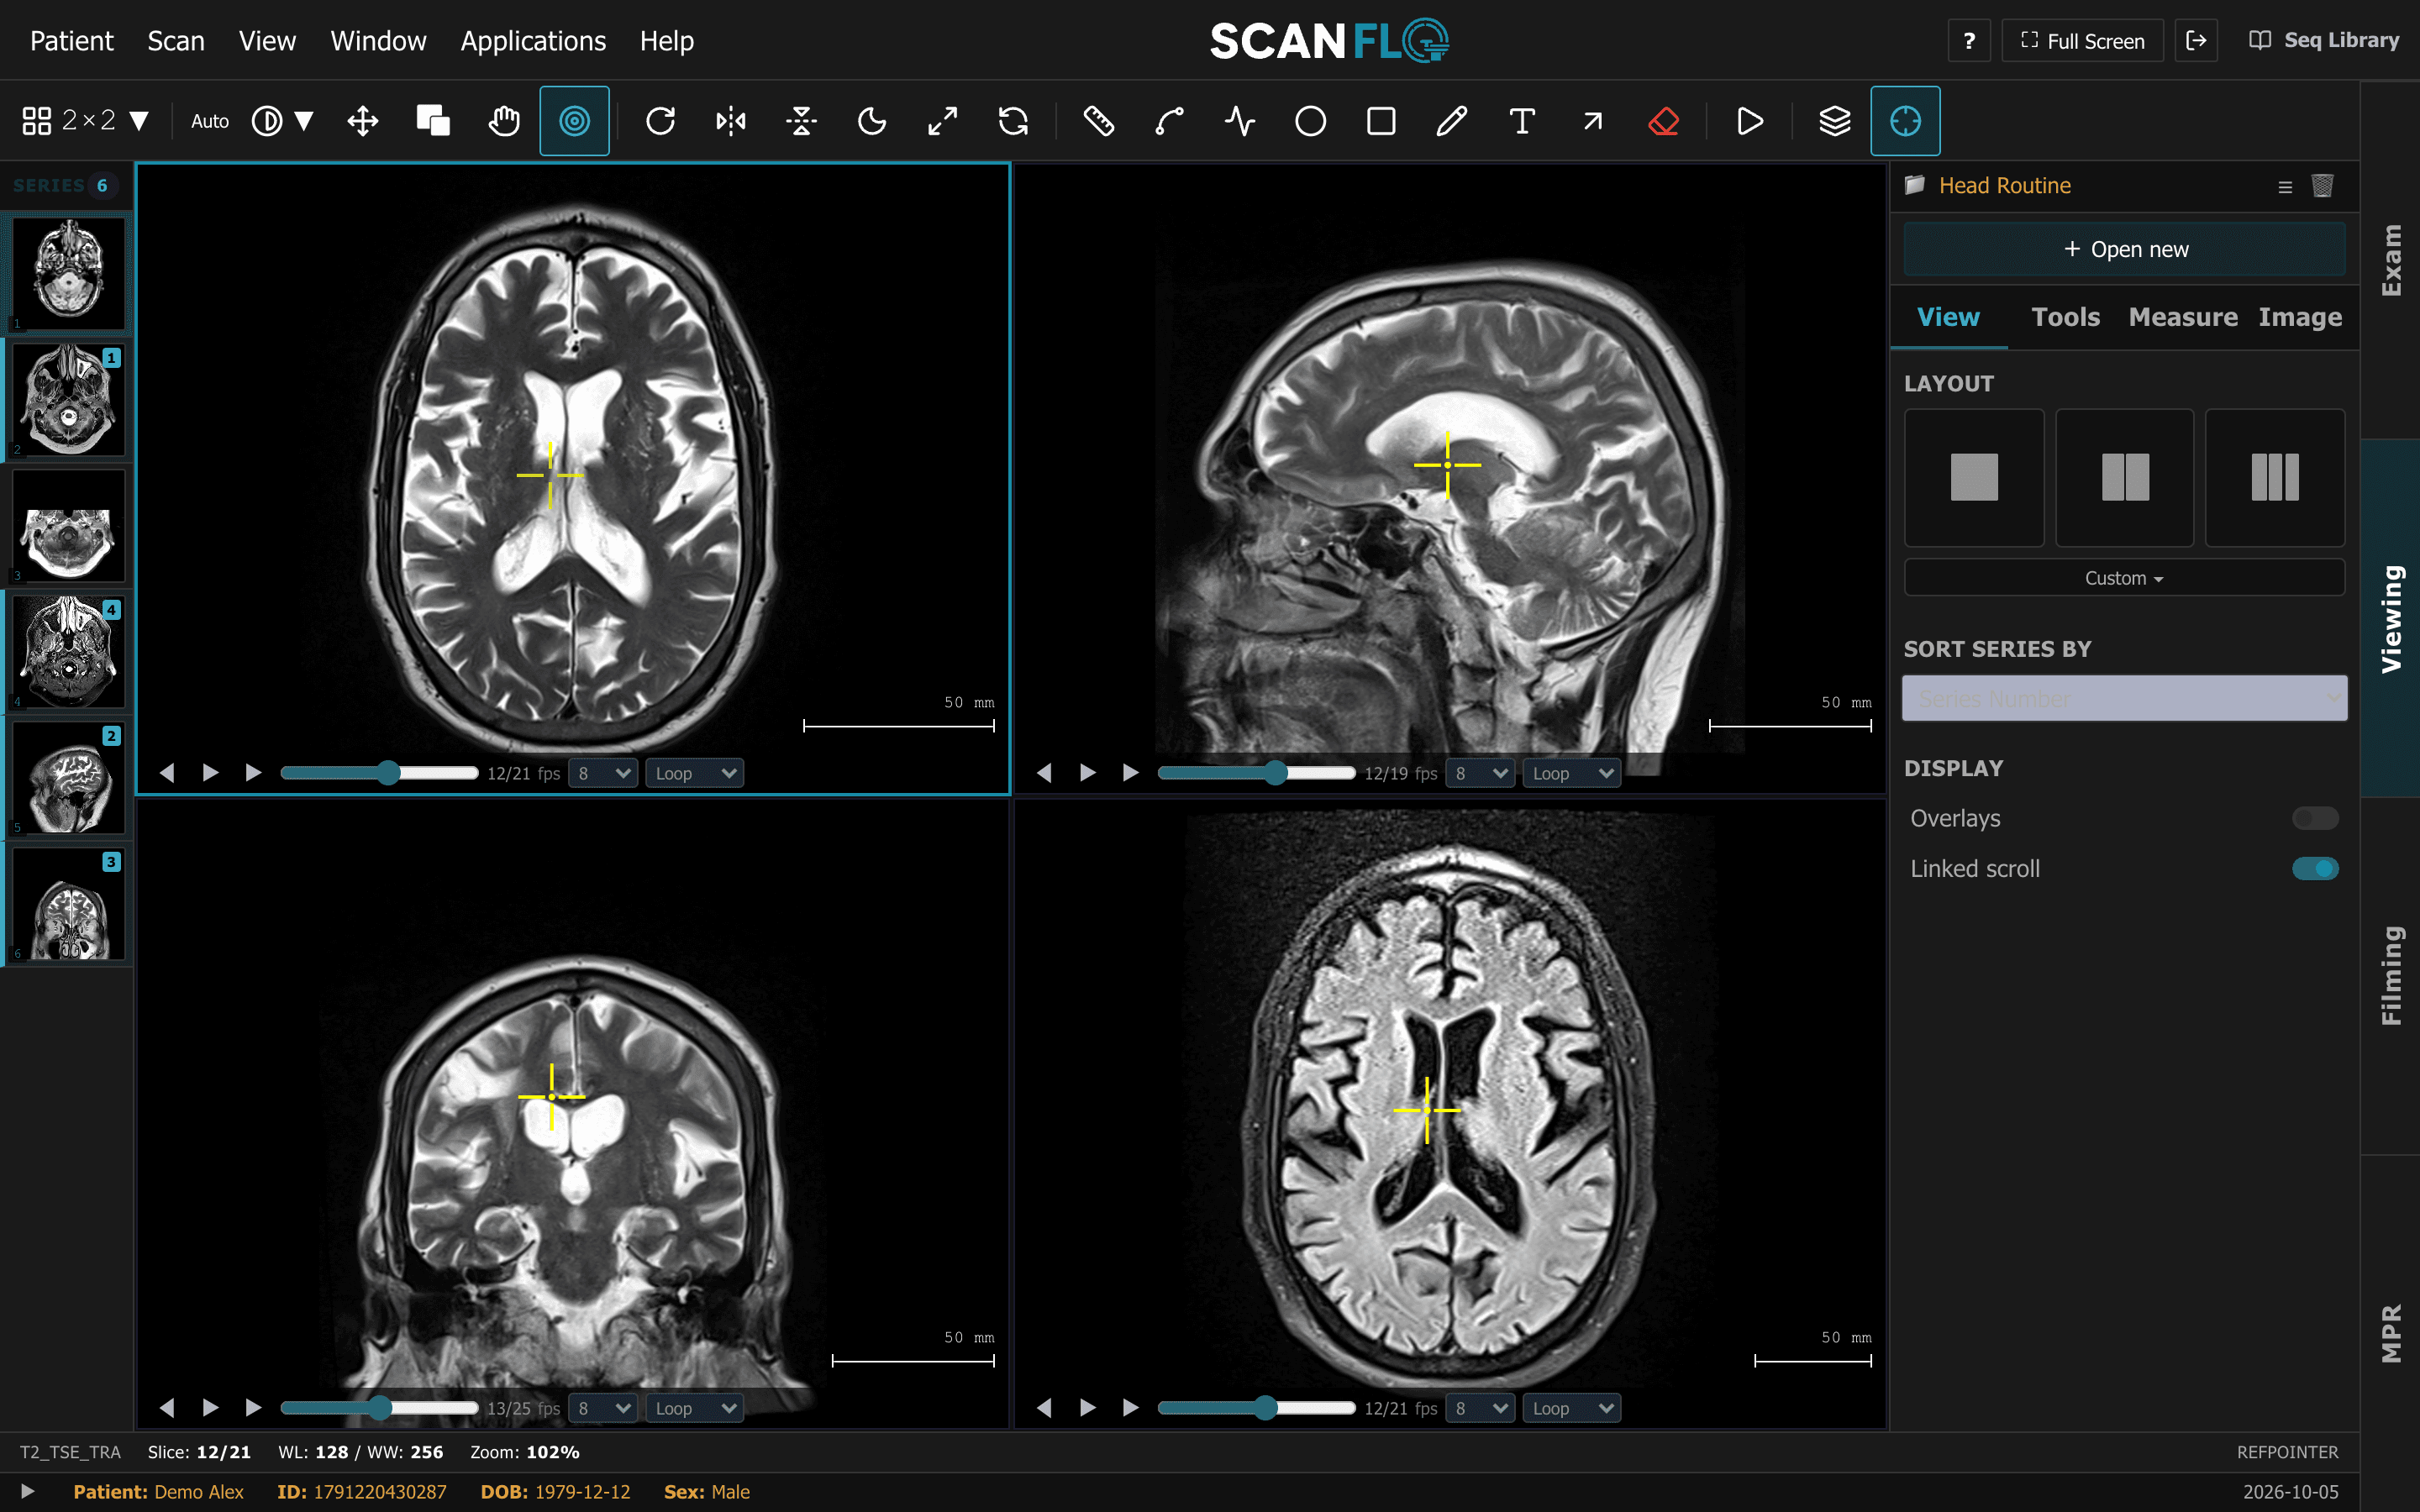Click the trash icon beside Head Routine
The width and height of the screenshot is (2420, 1512).
coord(2322,186)
